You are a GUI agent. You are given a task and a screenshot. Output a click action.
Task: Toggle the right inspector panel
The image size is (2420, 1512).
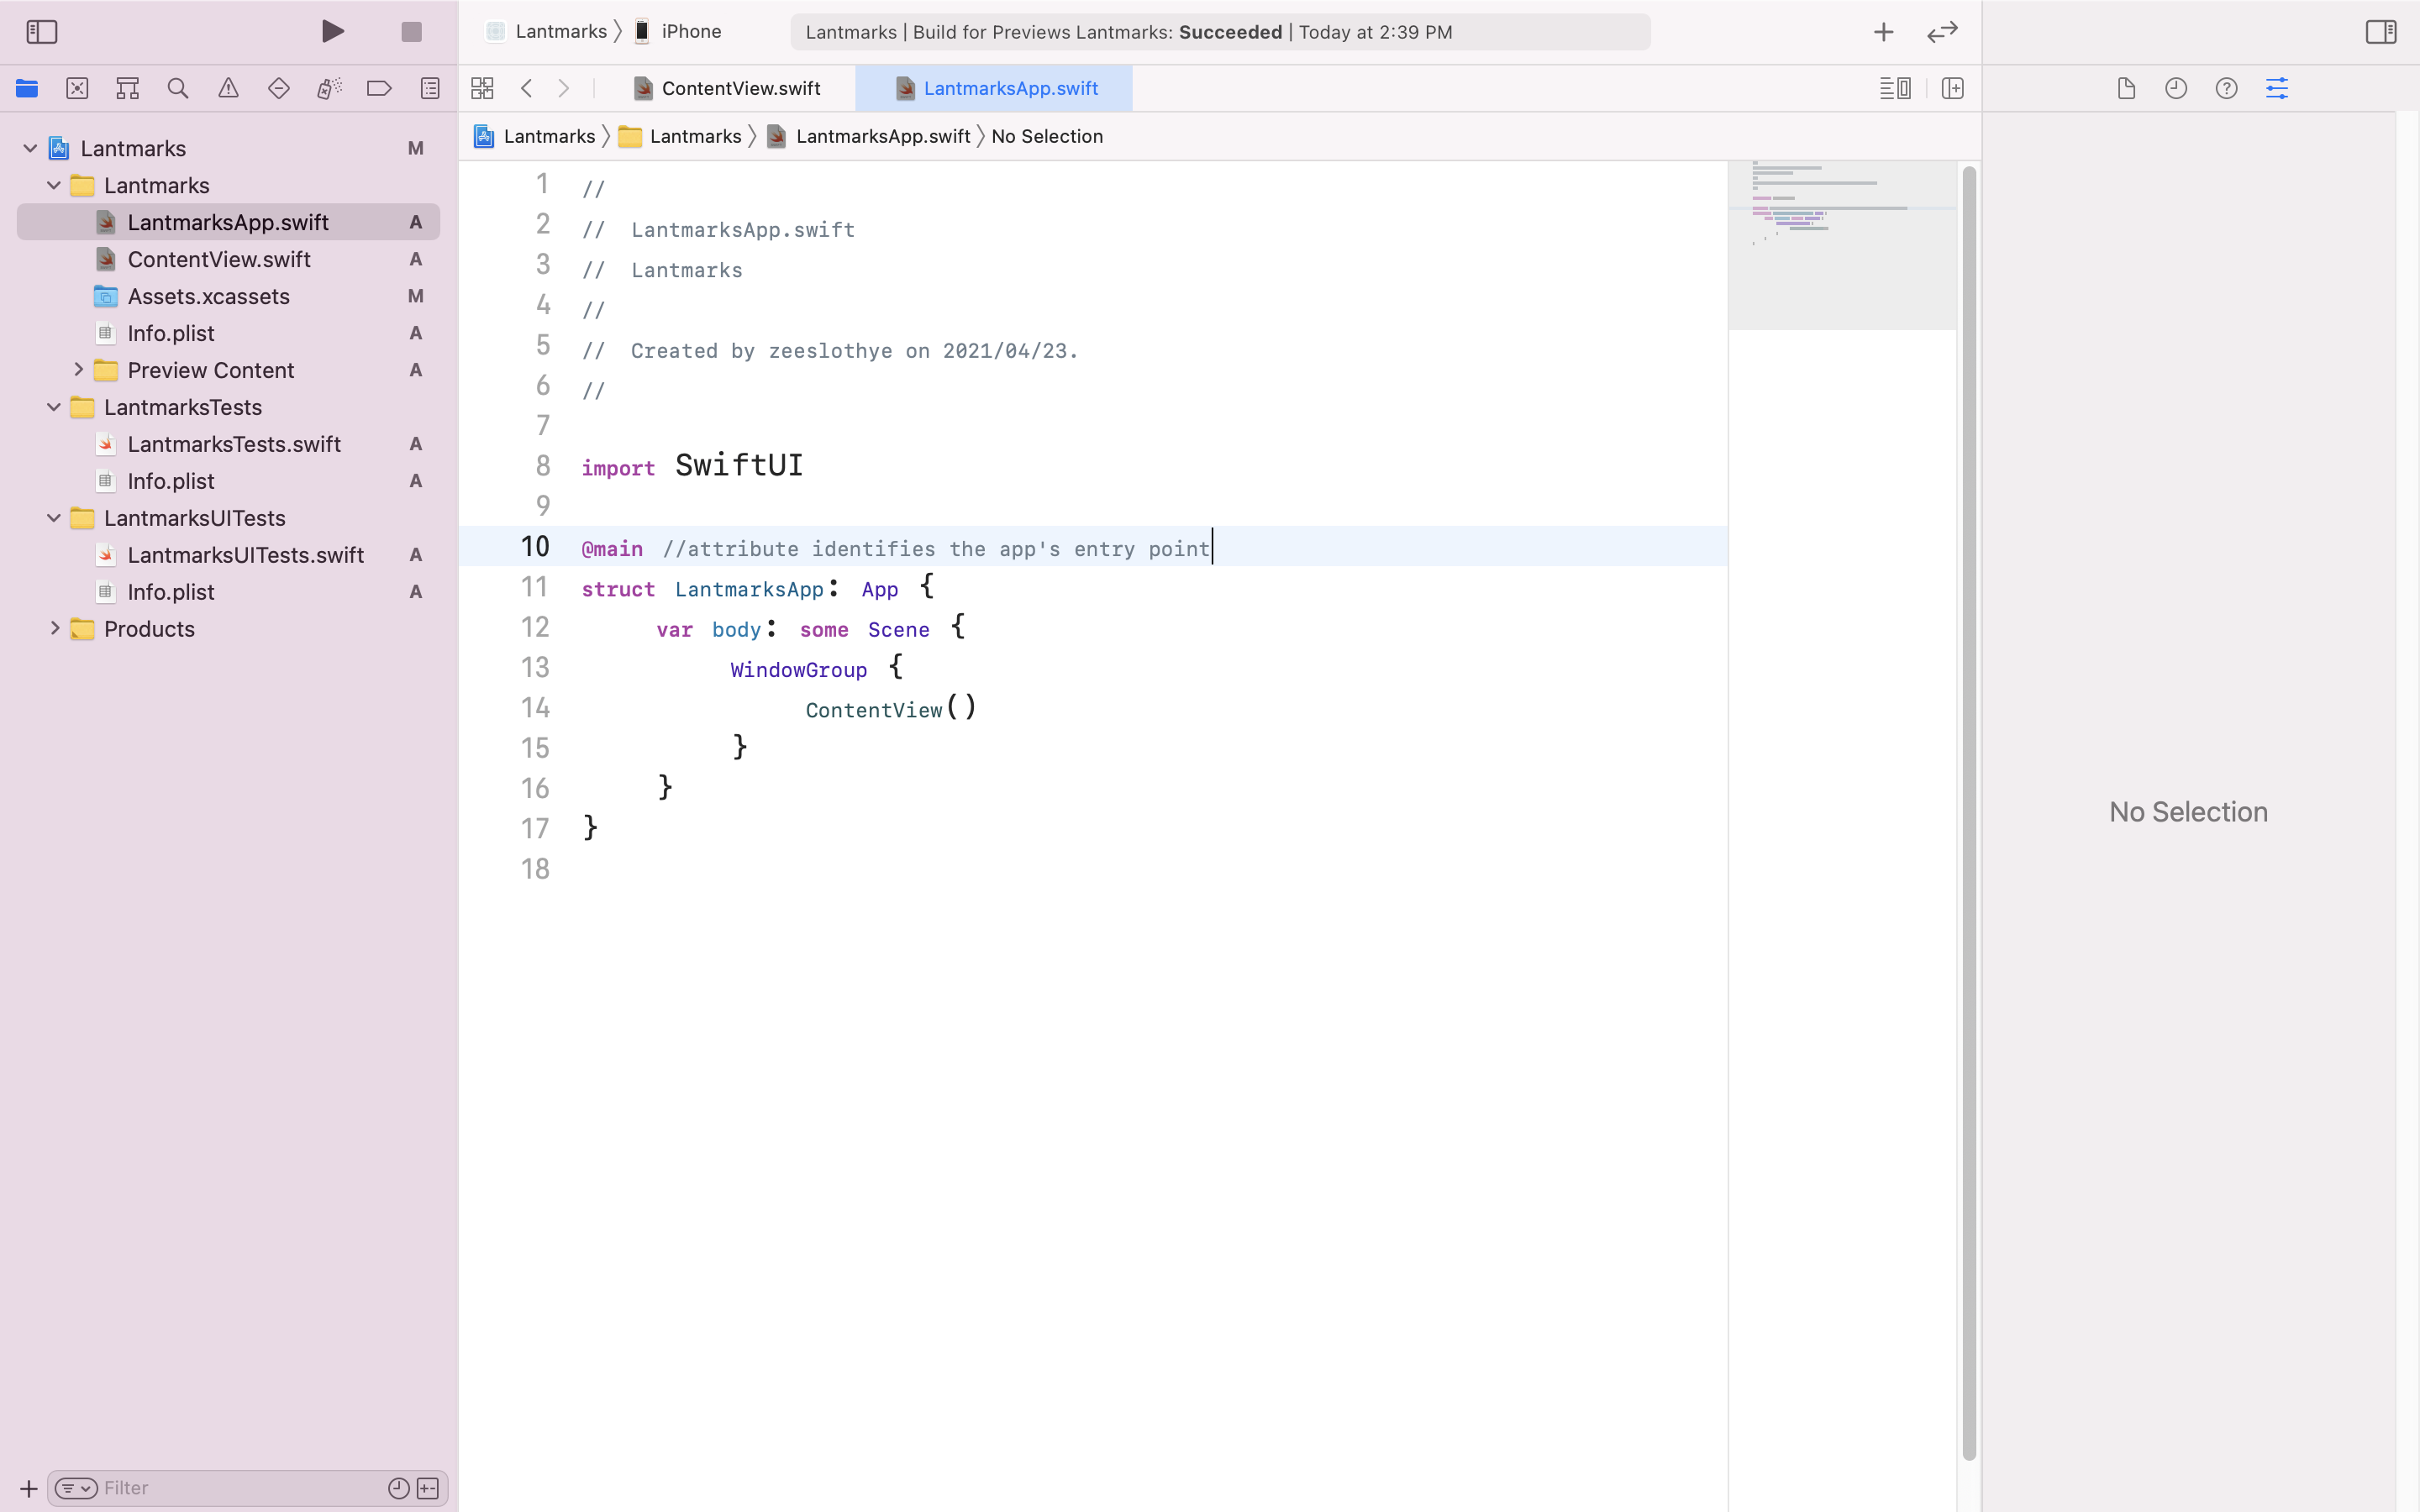2380,32
